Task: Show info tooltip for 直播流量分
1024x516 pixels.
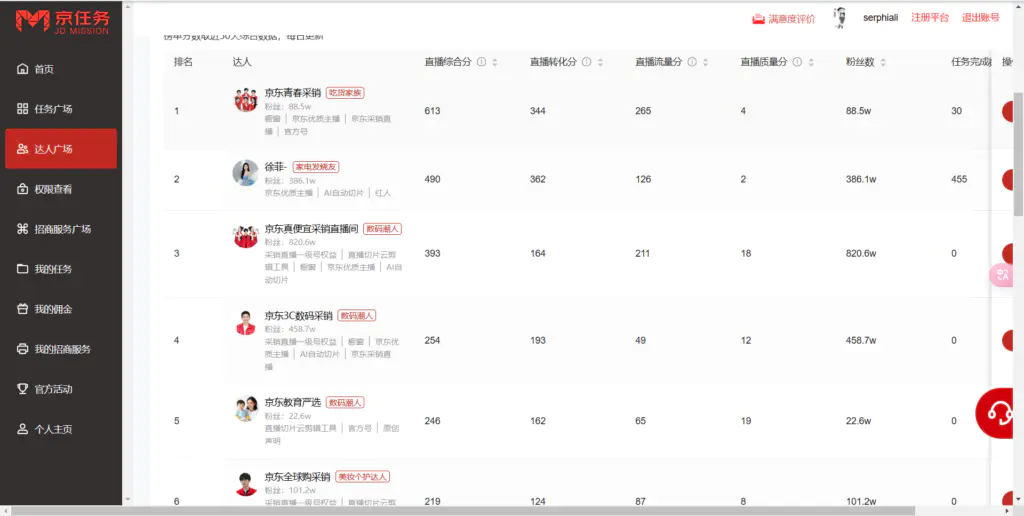Action: [x=692, y=63]
